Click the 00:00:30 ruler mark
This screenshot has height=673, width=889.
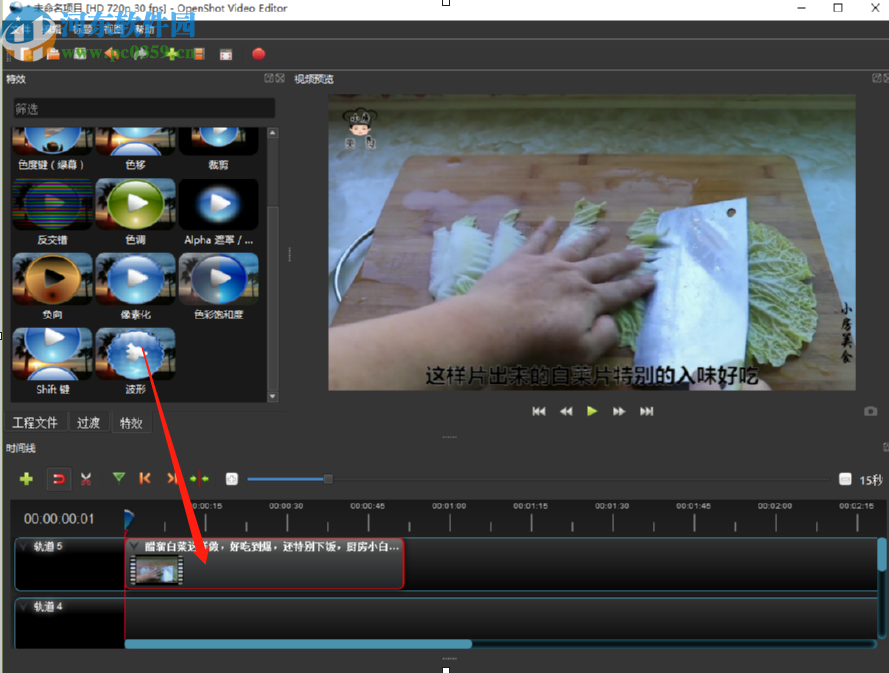point(286,506)
